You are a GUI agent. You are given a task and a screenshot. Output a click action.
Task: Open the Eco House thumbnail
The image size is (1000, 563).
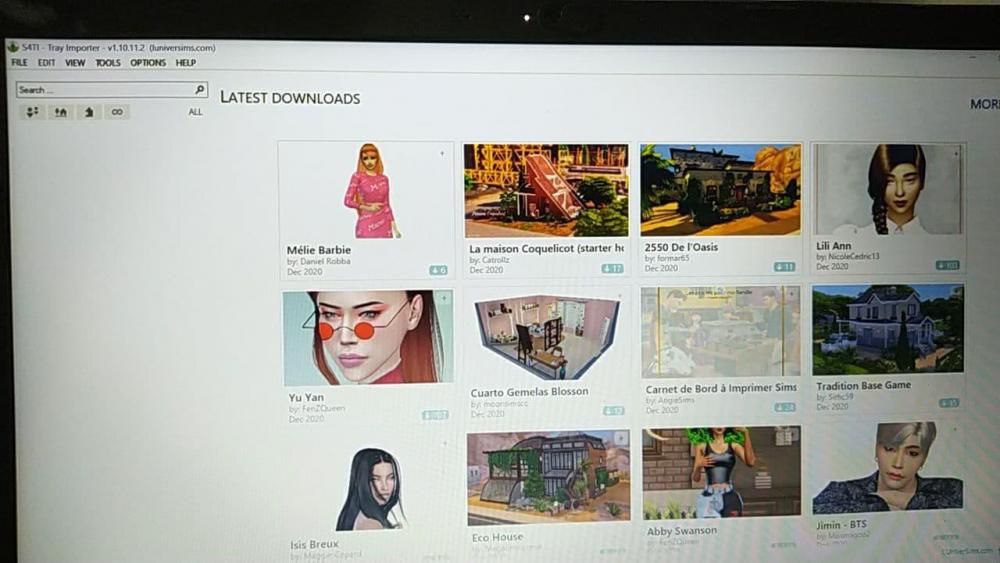tap(548, 478)
